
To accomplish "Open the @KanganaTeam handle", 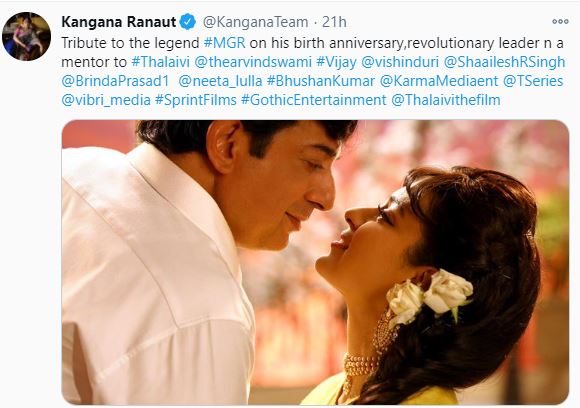I will pos(255,22).
